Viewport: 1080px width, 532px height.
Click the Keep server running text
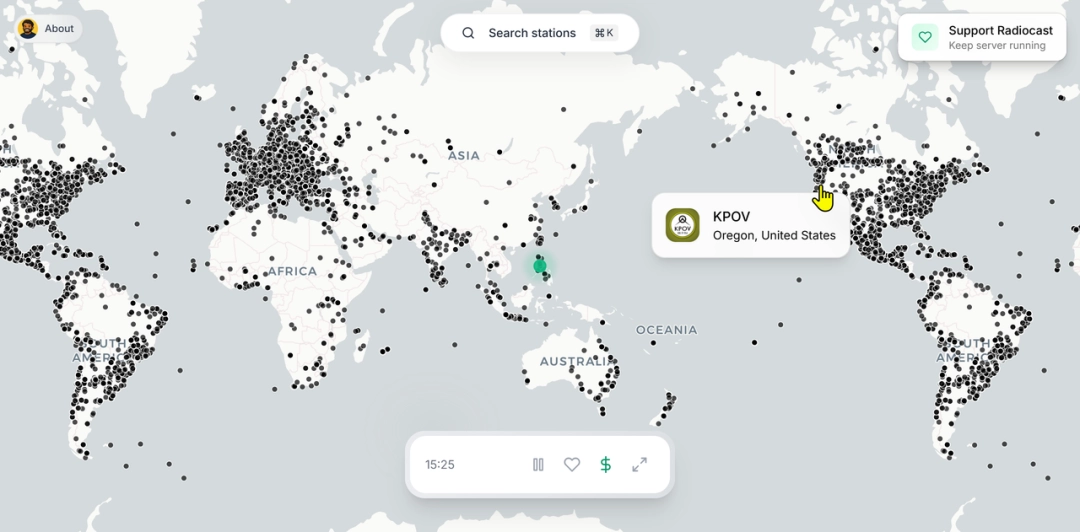coord(997,45)
